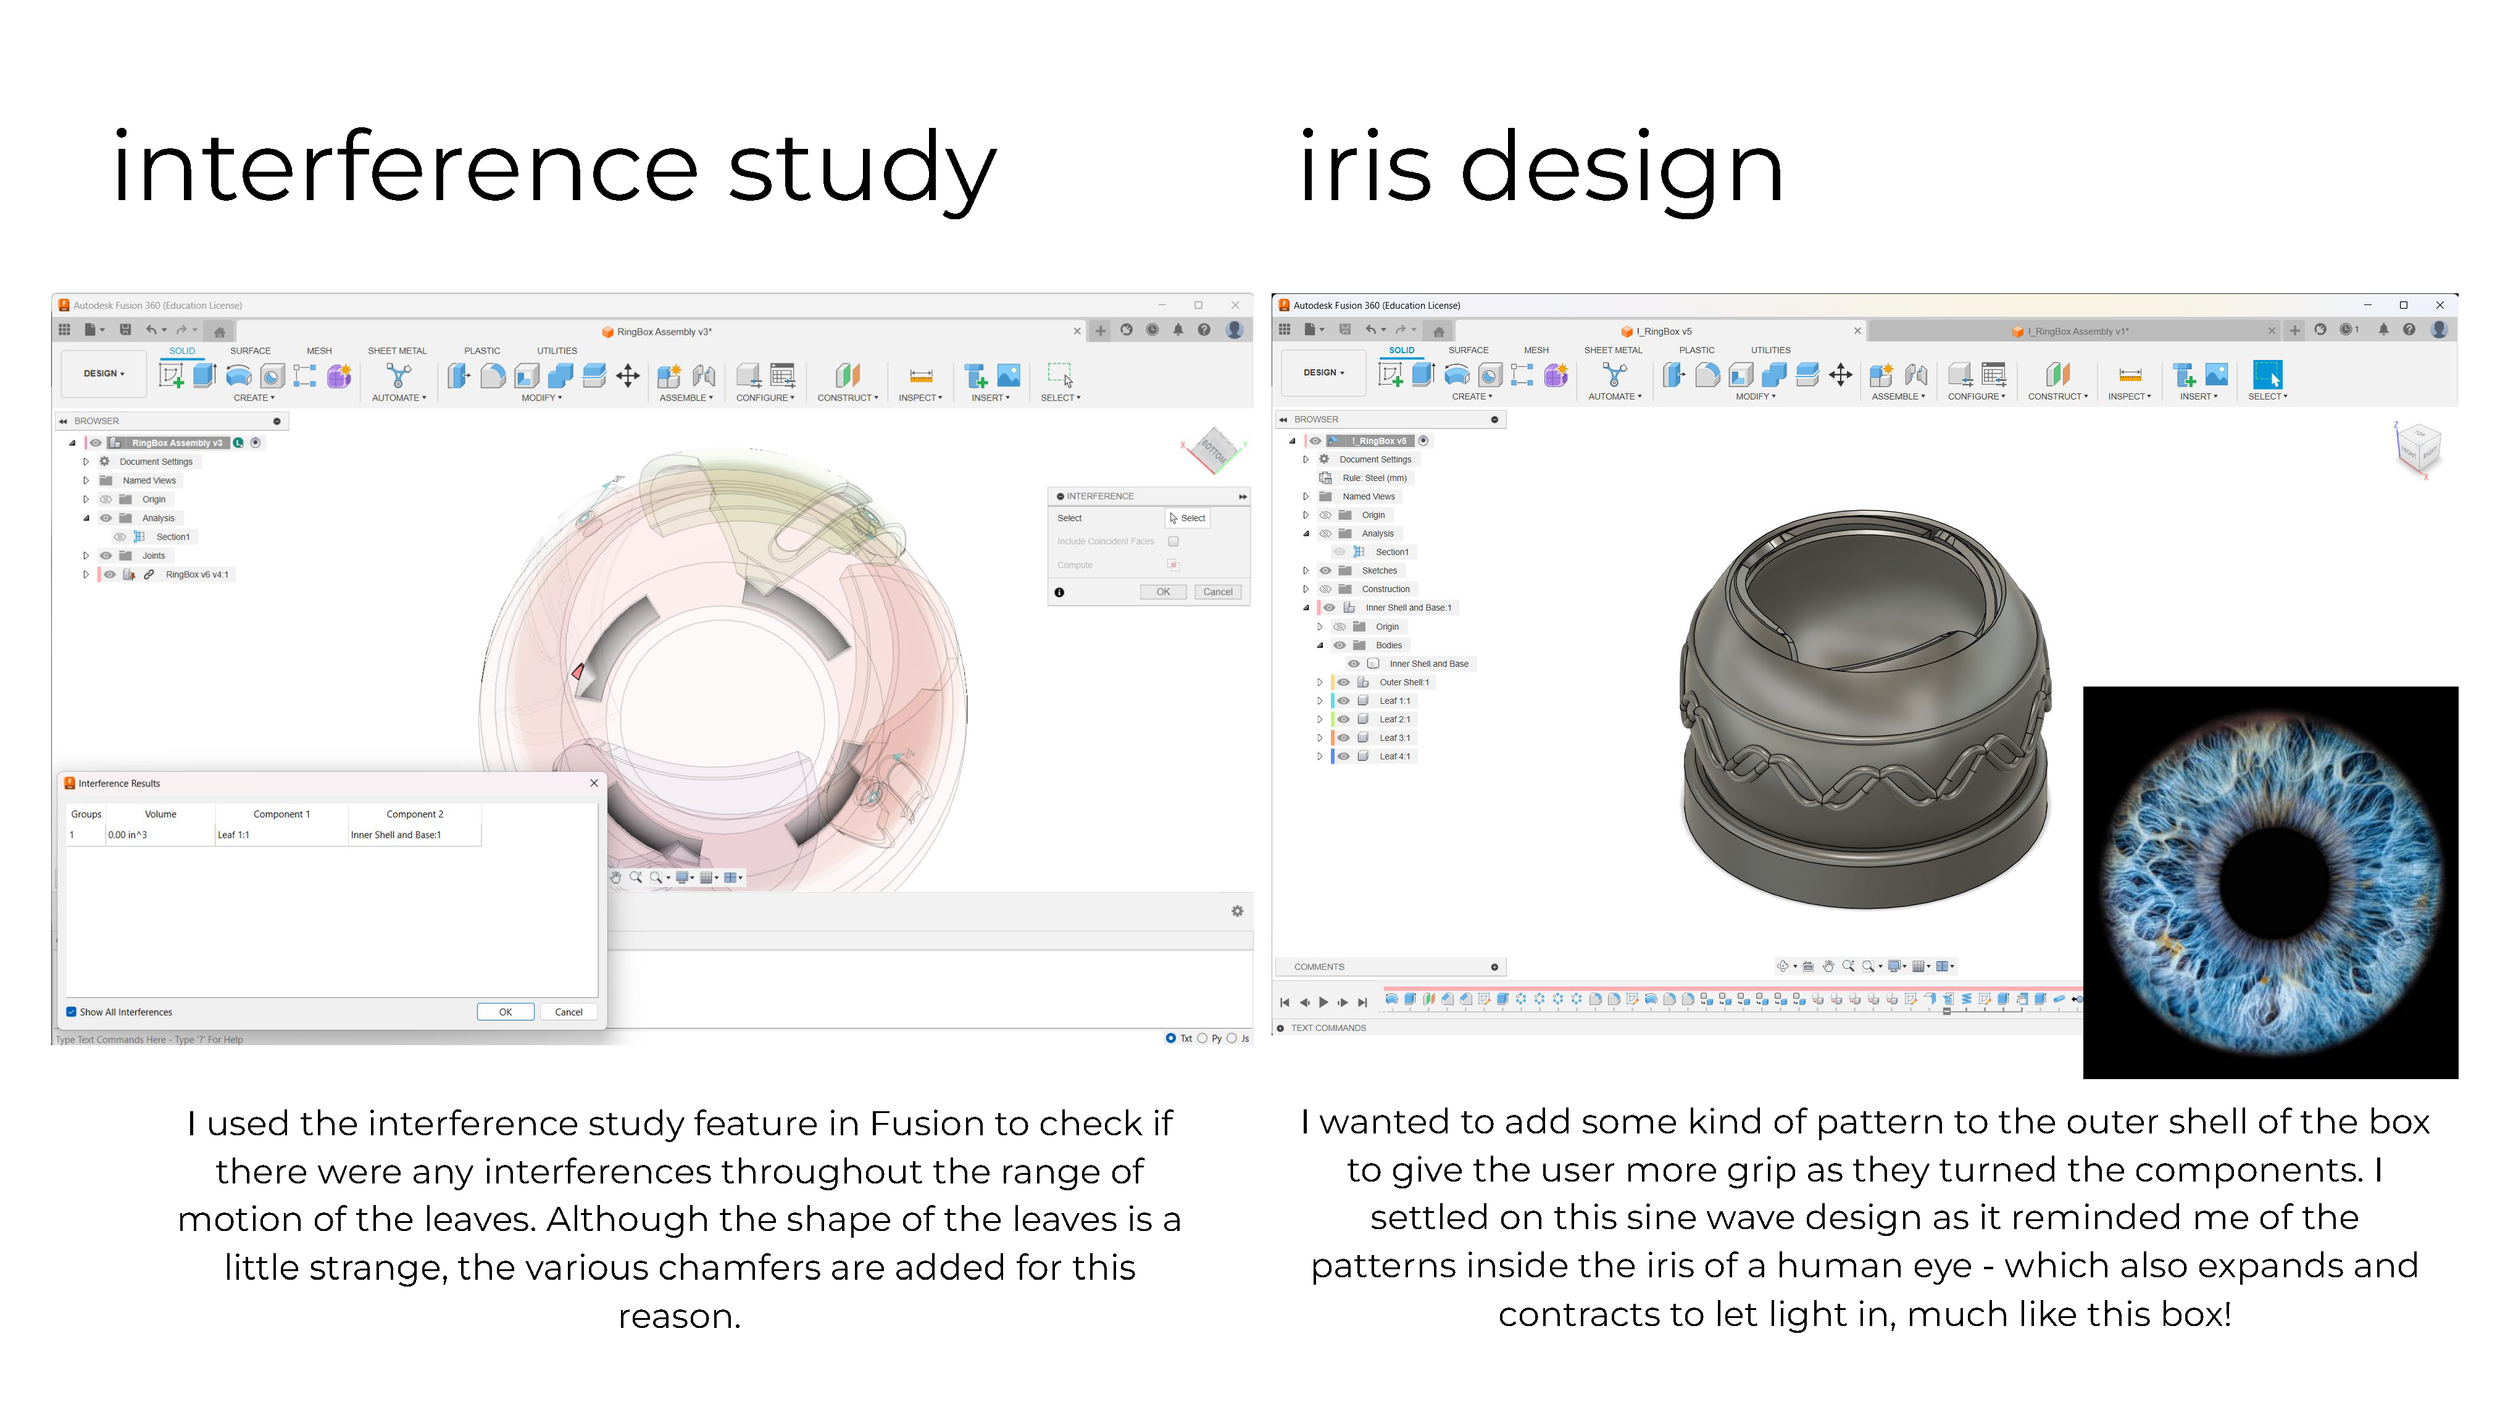Click the Automate icon in right window toolbar
Screen dimensions: 2500x1407
[x=1613, y=375]
